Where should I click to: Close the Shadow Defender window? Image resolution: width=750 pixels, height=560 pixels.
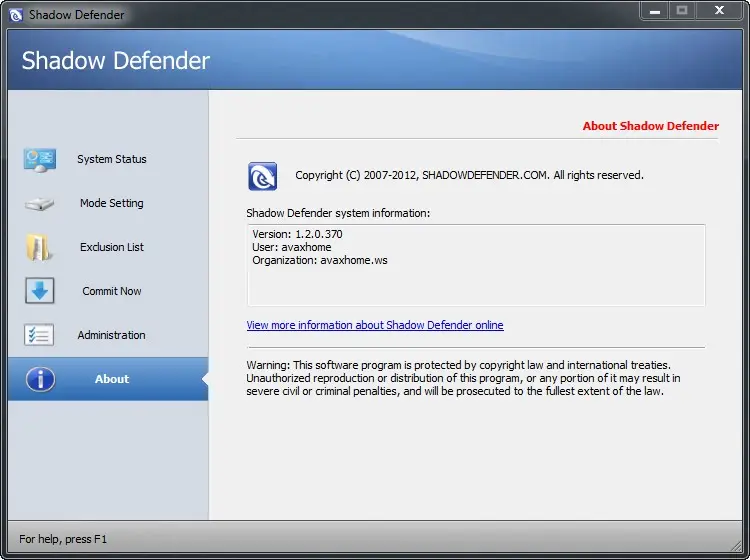pyautogui.click(x=719, y=11)
